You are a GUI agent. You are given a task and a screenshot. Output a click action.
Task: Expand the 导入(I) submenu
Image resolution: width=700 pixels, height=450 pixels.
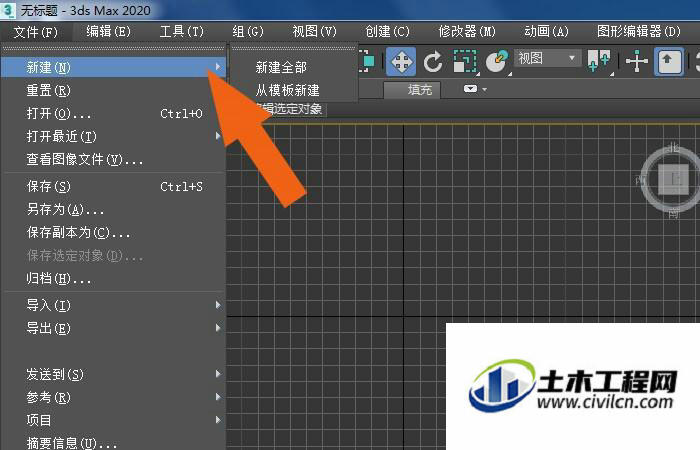113,305
